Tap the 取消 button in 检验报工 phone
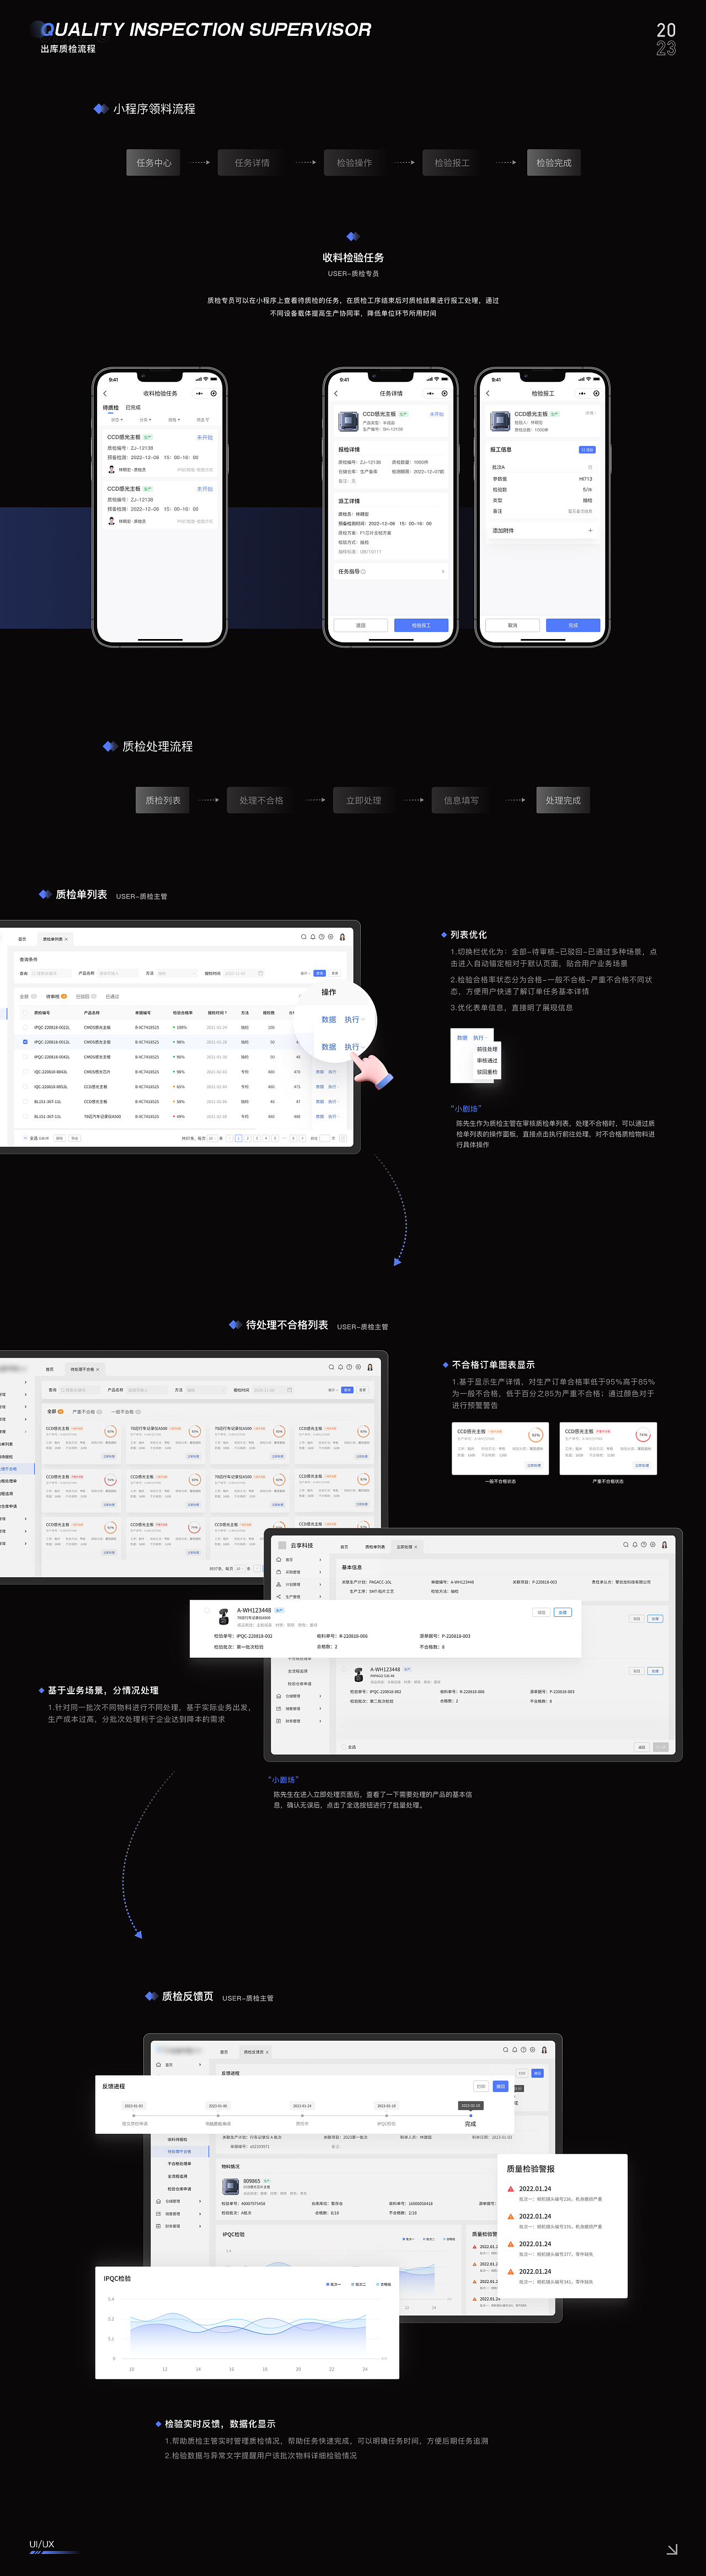 tap(513, 625)
